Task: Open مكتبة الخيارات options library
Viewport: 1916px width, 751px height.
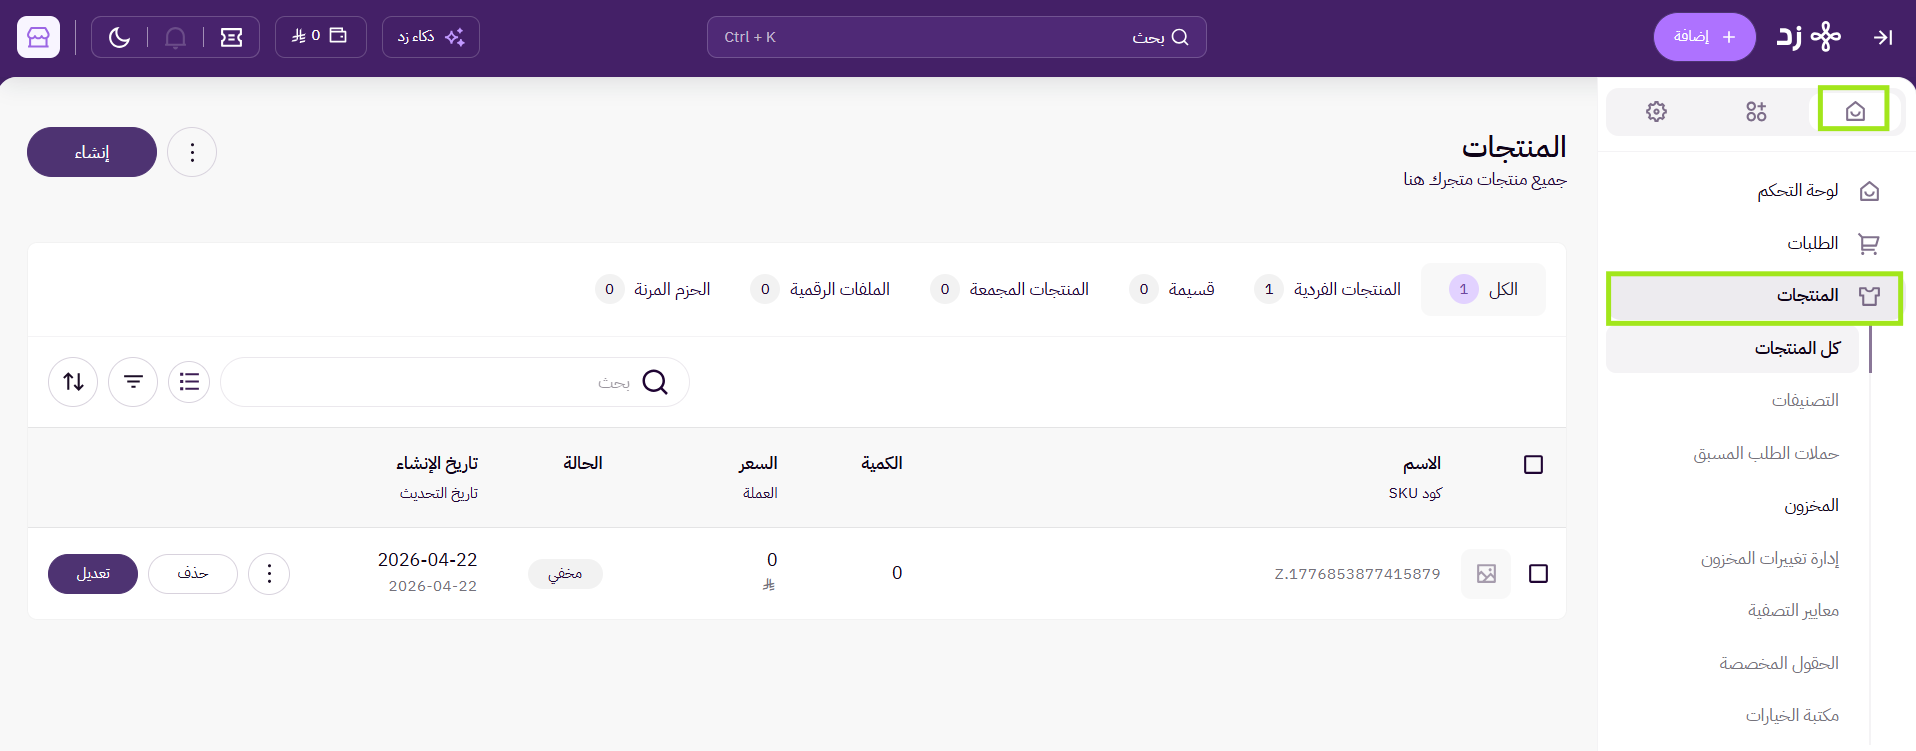Action: tap(1792, 715)
